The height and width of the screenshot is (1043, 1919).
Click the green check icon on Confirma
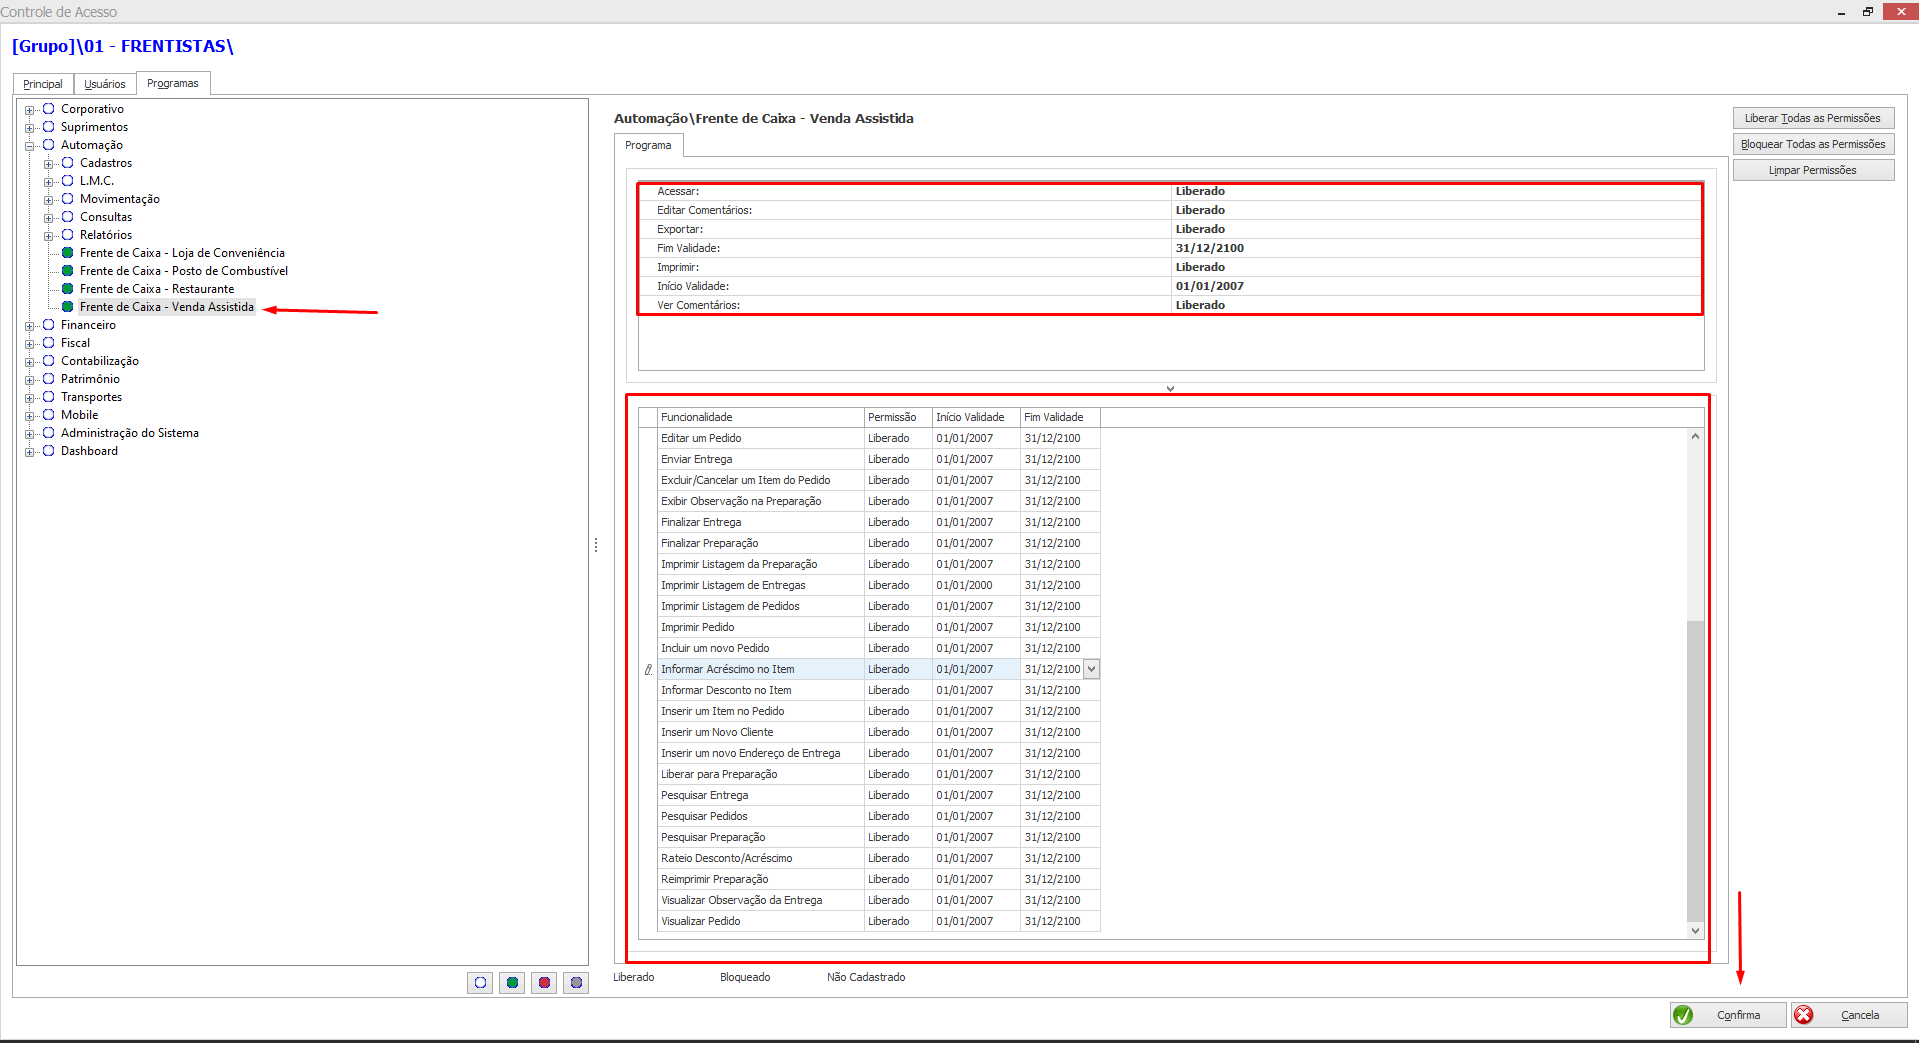[x=1683, y=1015]
